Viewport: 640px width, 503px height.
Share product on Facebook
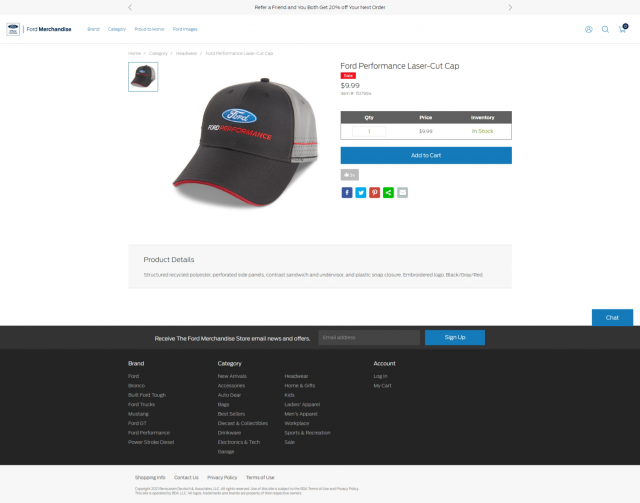[347, 193]
